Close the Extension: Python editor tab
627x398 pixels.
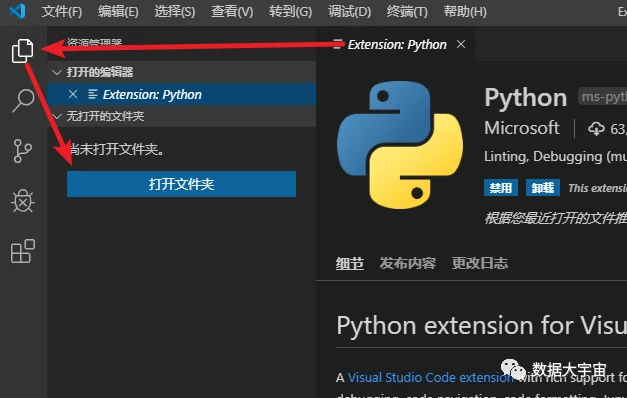[x=461, y=44]
